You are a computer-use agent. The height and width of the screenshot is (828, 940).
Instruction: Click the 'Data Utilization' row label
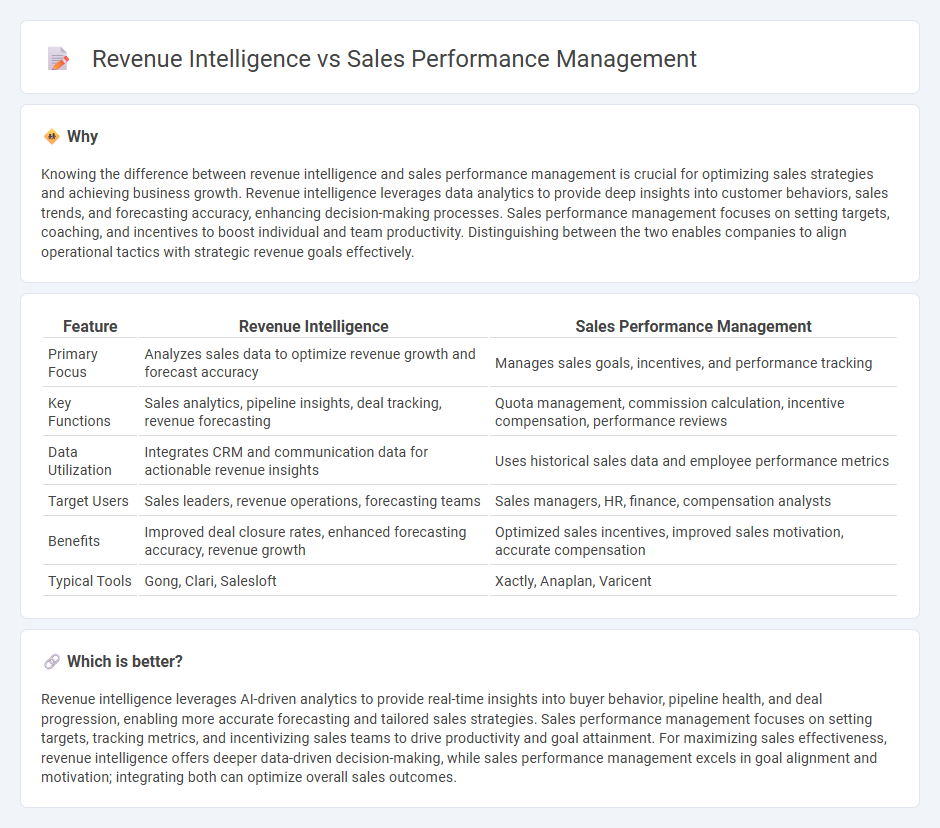pyautogui.click(x=80, y=461)
